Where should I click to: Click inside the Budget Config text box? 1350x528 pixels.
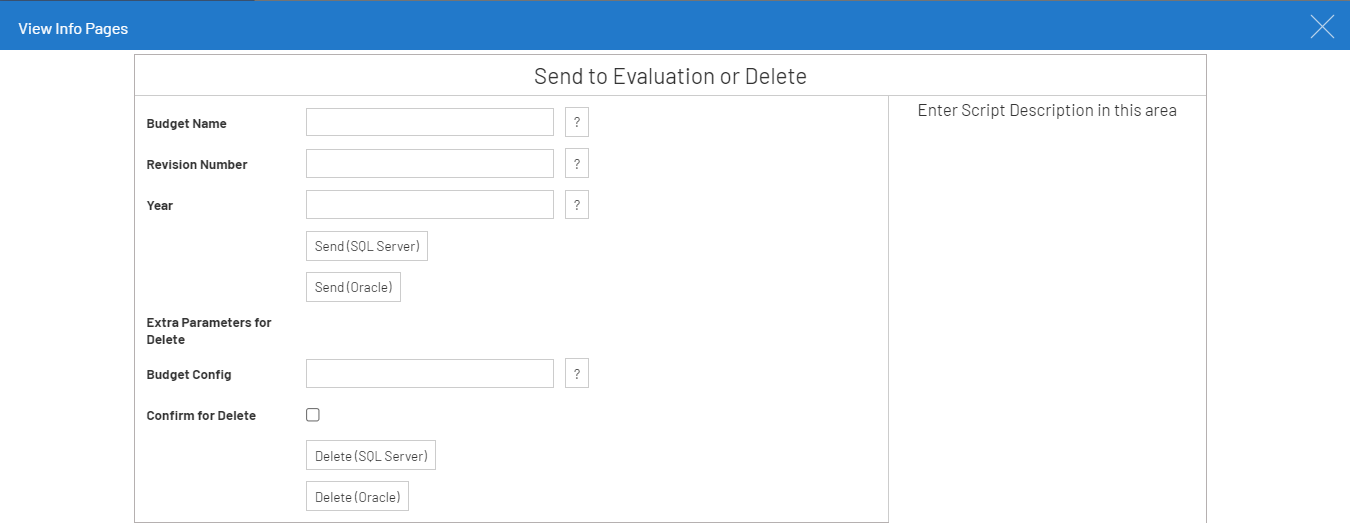(x=429, y=374)
